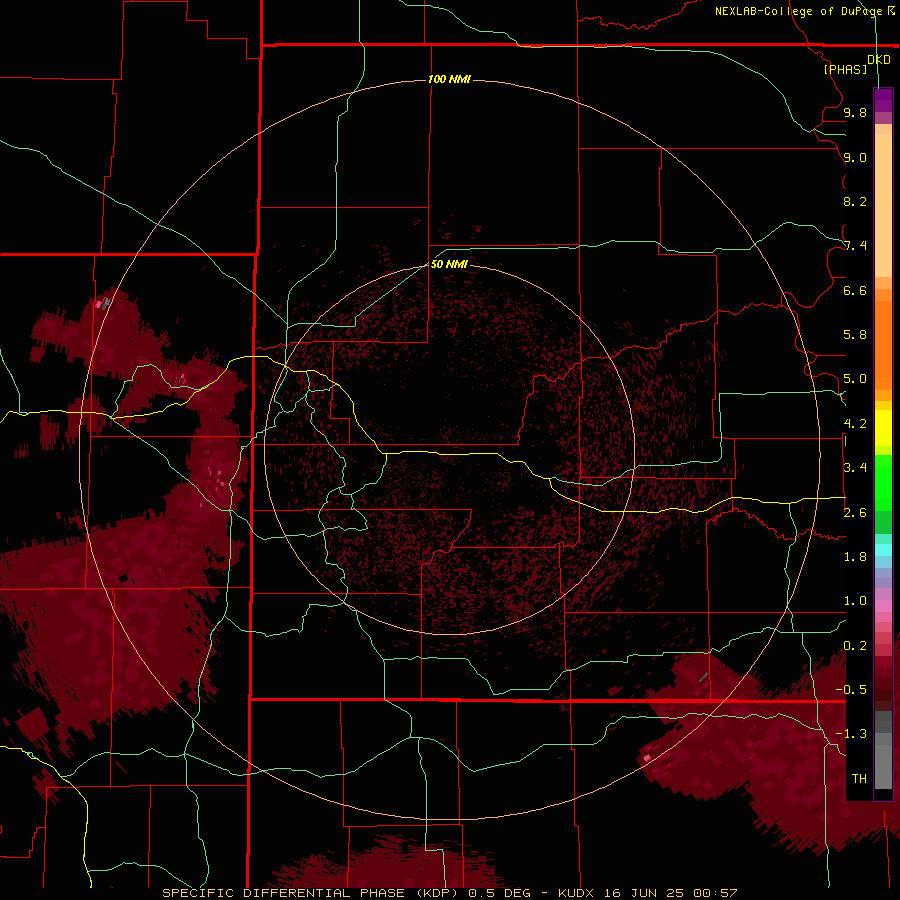This screenshot has height=900, width=900.
Task: Pick the light peach color bar segment
Action: (x=883, y=205)
